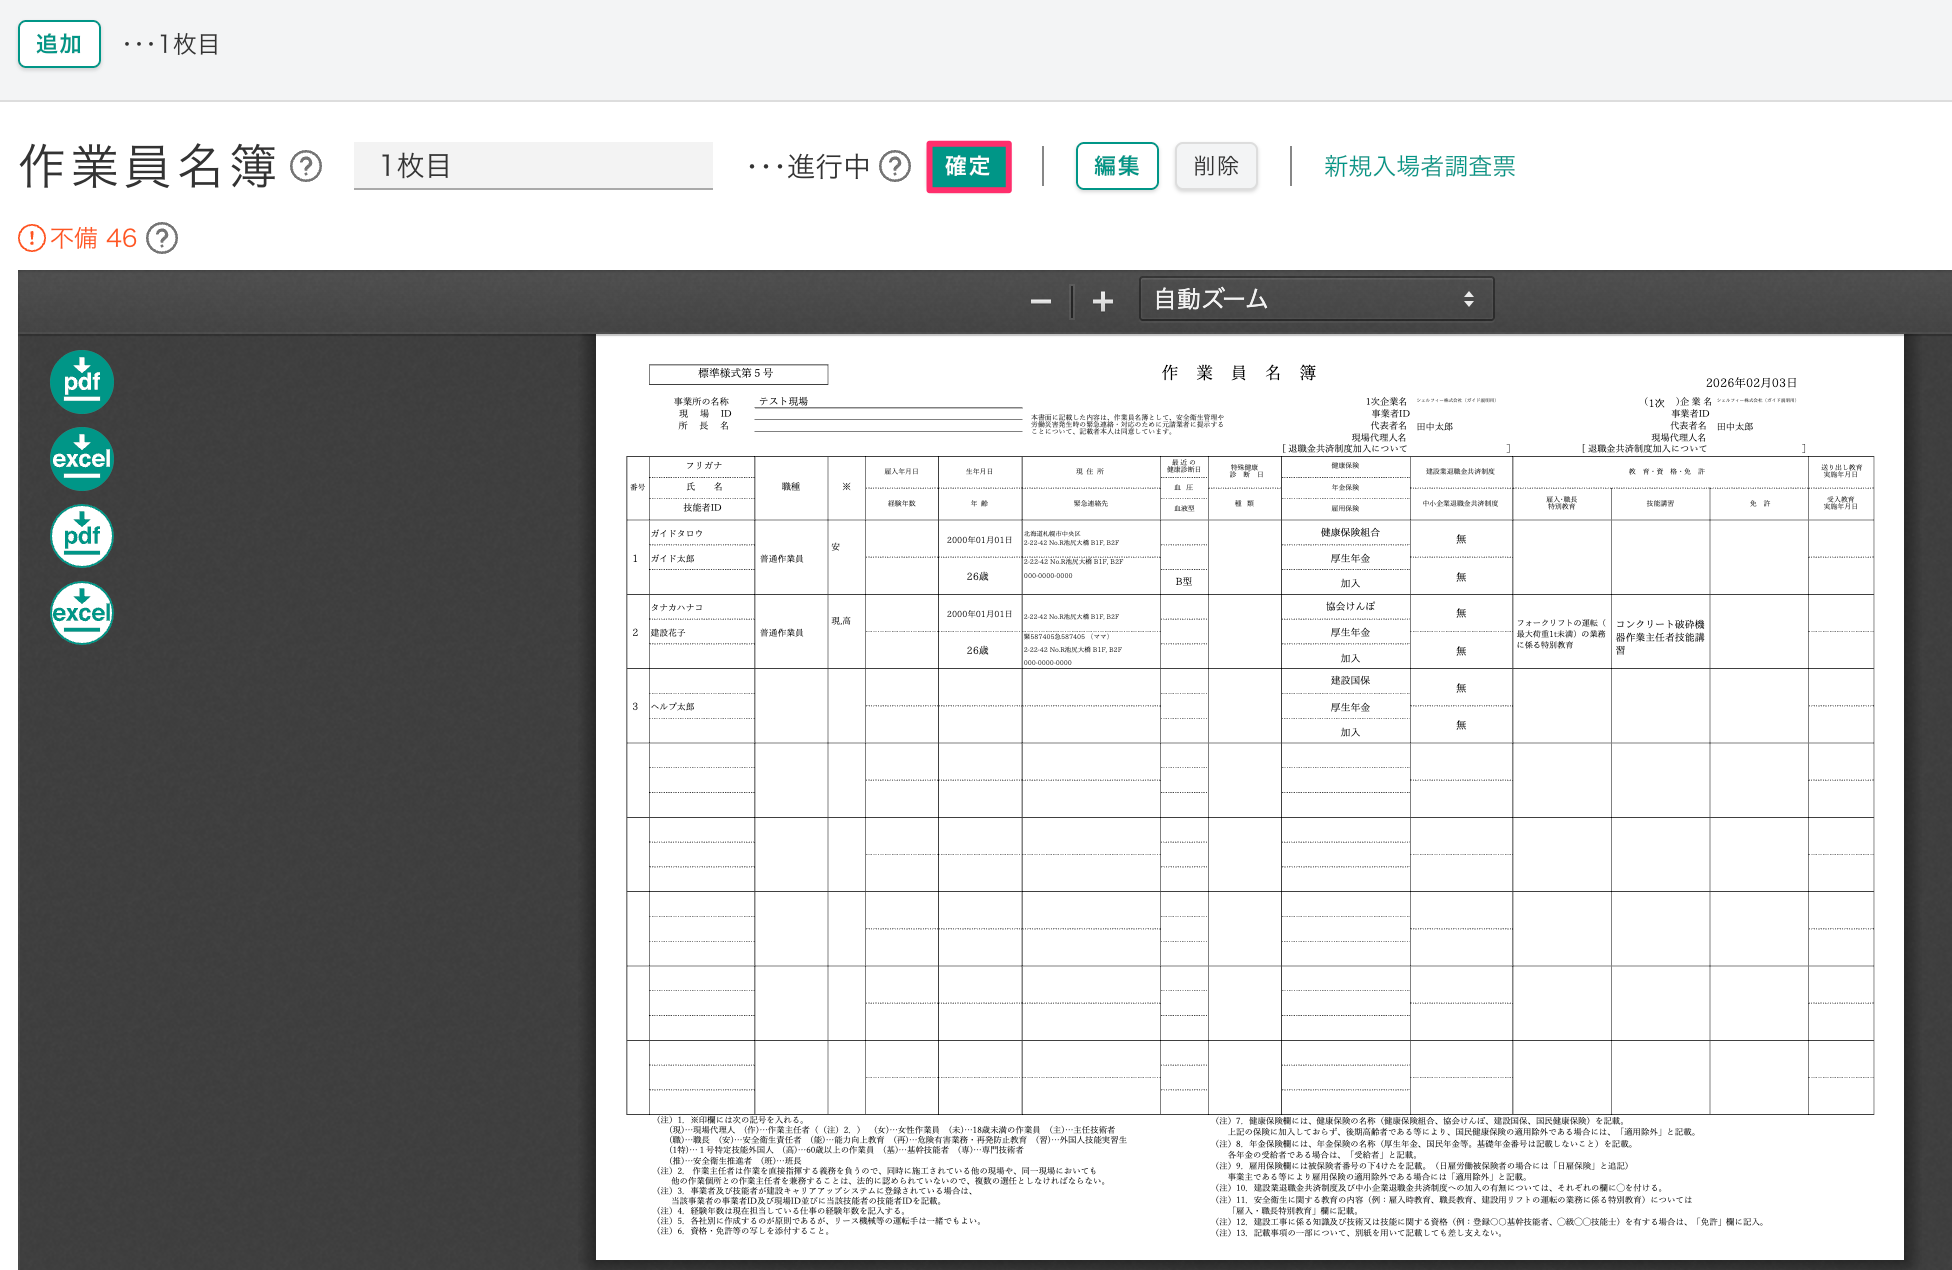Click the 確定 confirm button
Viewport: 1952px width, 1270px height.
tap(968, 166)
